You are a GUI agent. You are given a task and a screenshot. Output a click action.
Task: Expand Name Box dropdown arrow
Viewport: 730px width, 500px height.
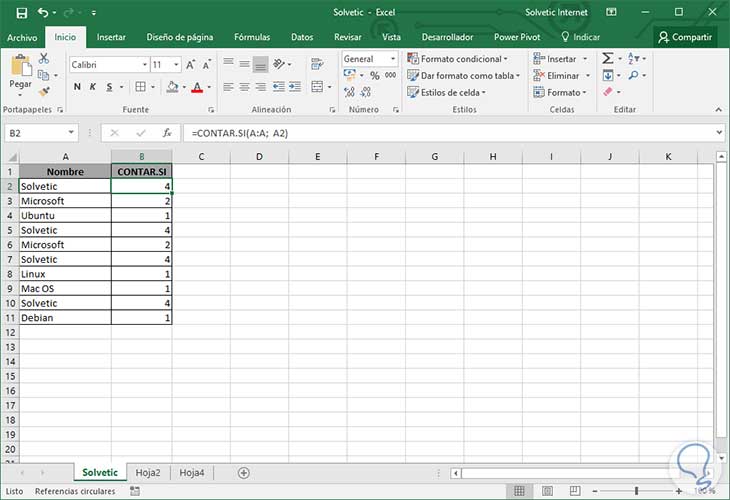[x=71, y=133]
